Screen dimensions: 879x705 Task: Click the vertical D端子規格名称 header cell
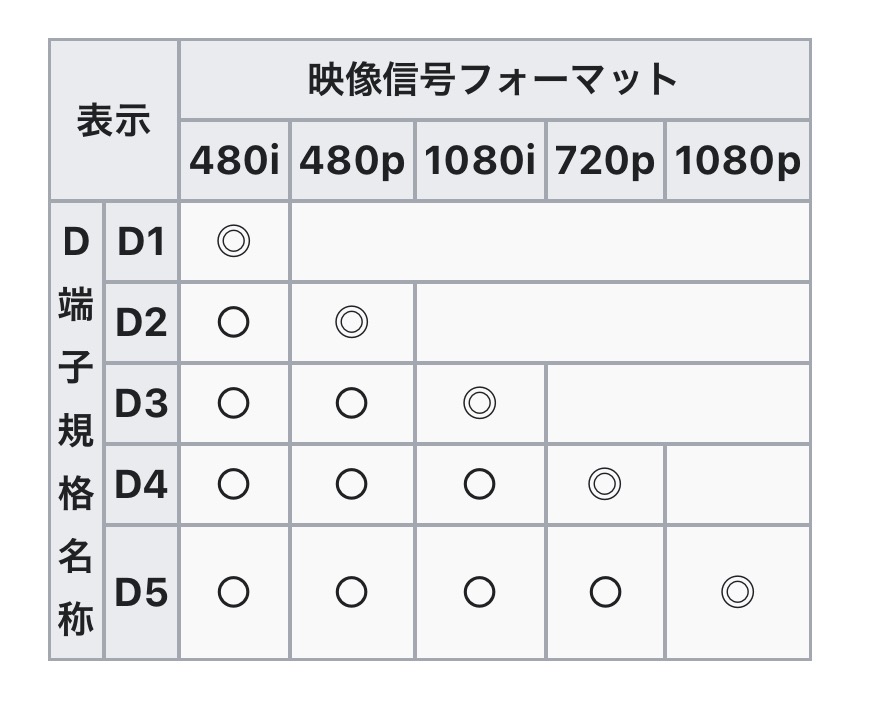76,430
